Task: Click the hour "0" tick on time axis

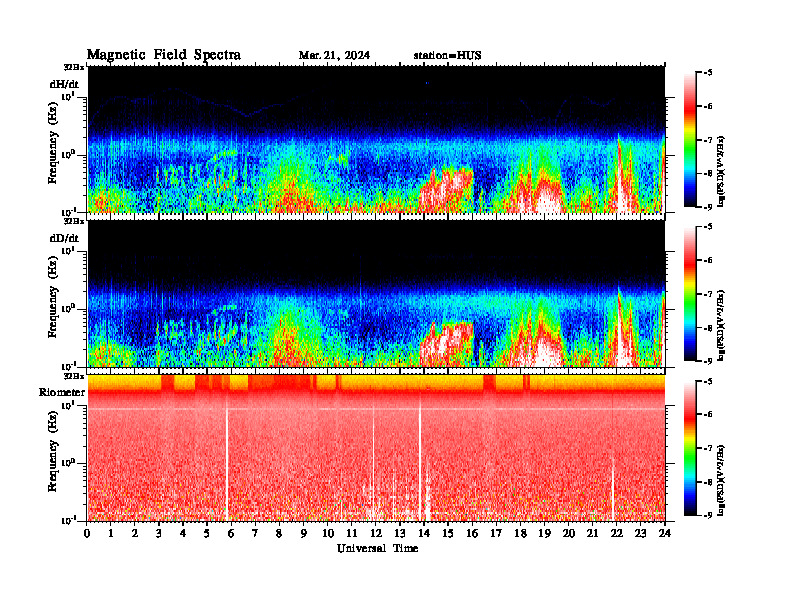Action: 87,533
